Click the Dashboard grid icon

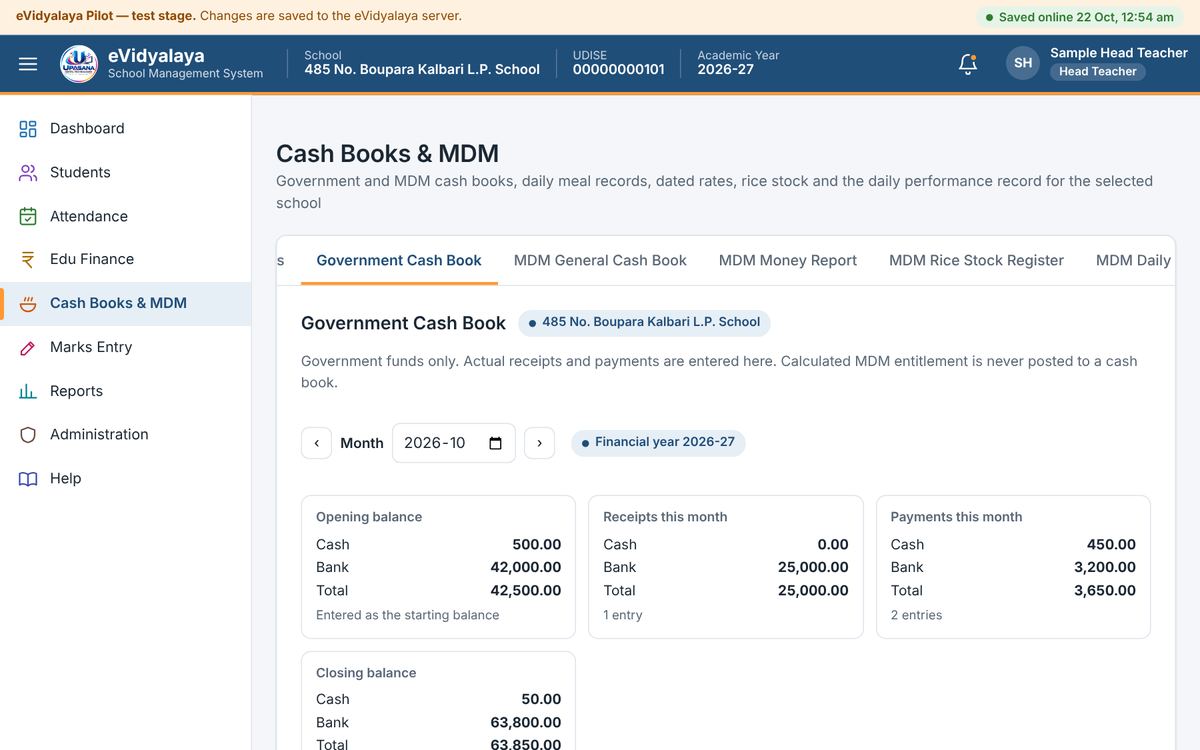28,129
